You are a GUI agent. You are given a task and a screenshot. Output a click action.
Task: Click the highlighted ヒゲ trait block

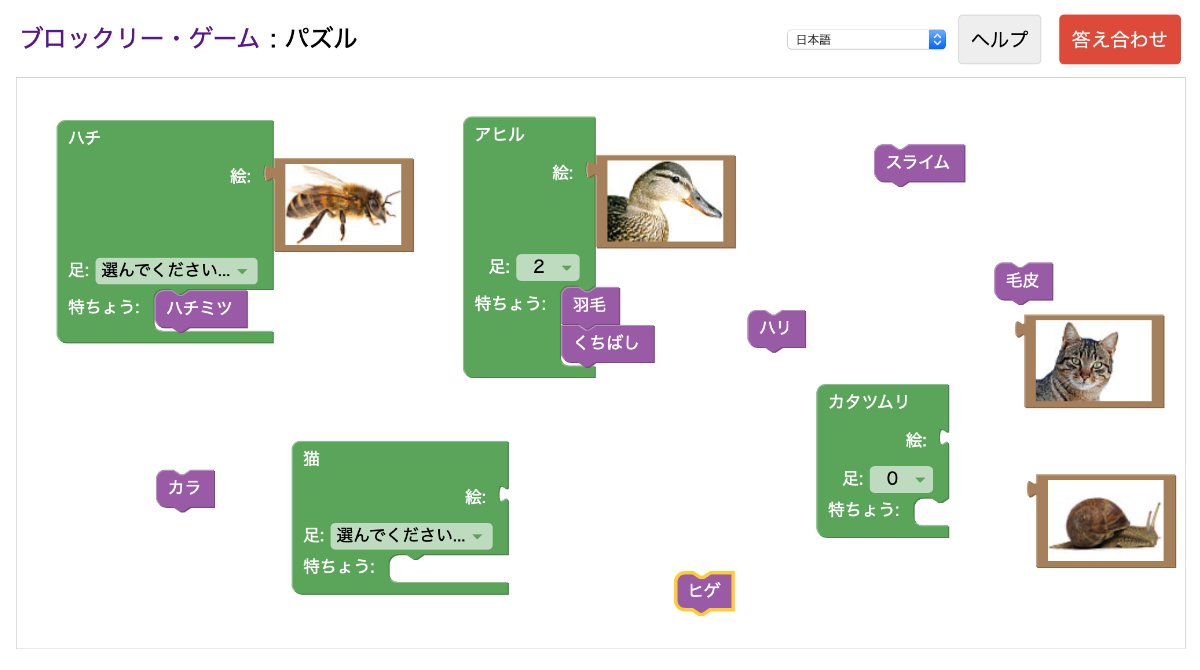(704, 592)
